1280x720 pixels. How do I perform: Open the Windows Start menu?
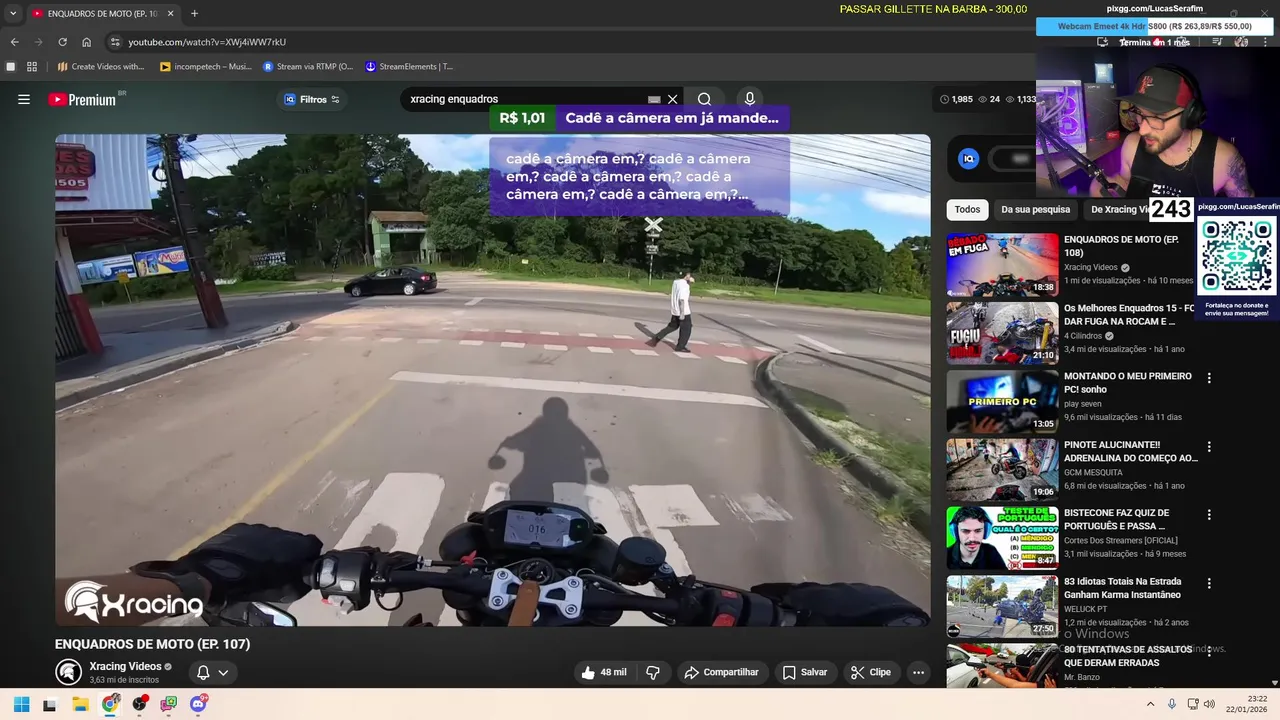tap(21, 704)
